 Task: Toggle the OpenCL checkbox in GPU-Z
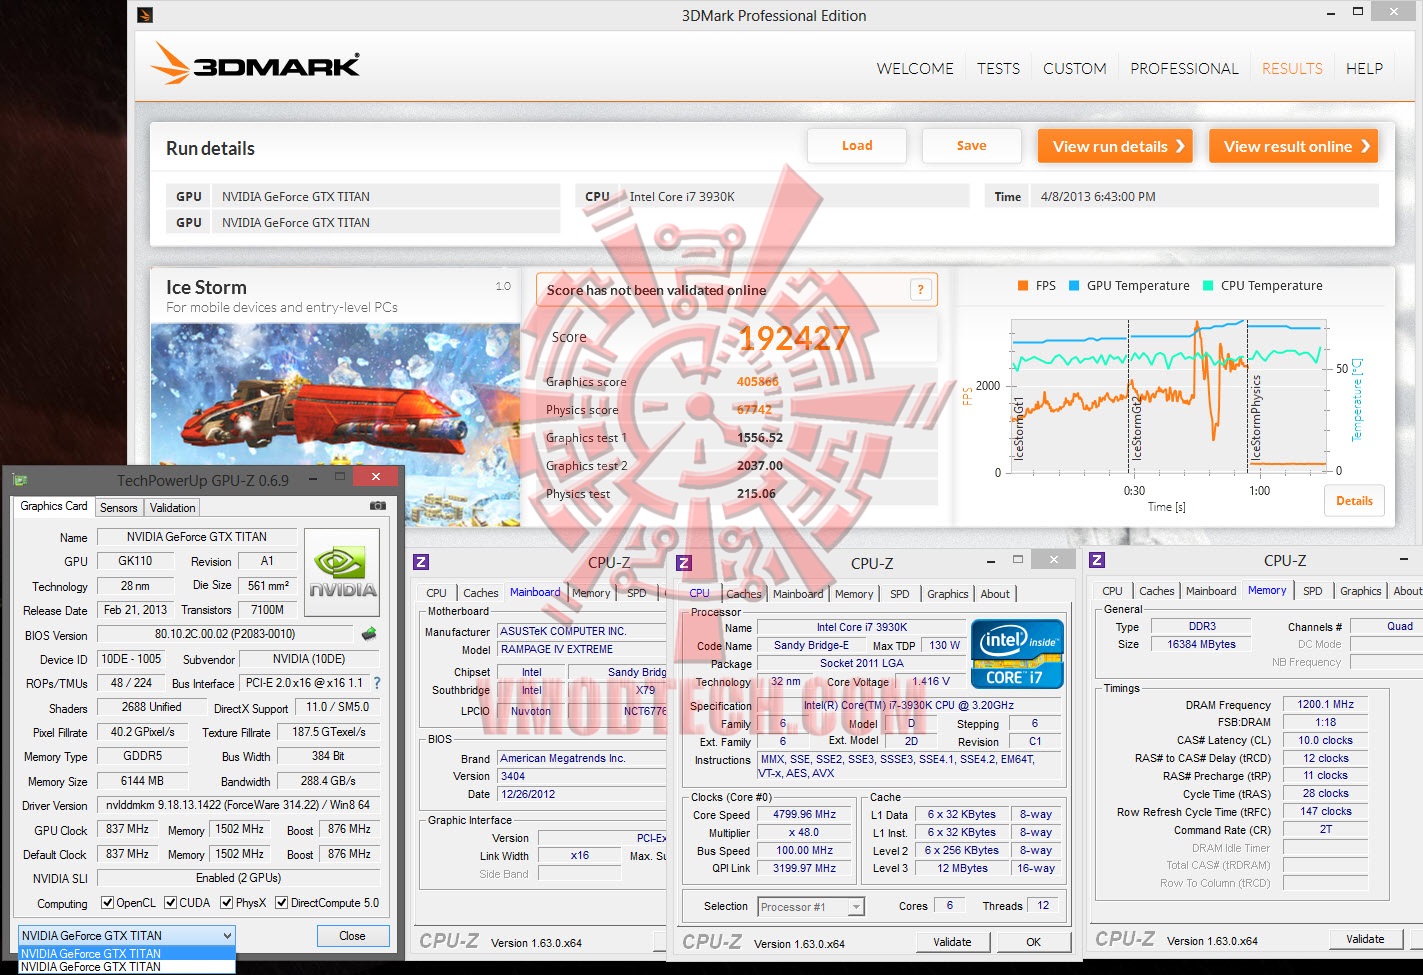click(108, 903)
